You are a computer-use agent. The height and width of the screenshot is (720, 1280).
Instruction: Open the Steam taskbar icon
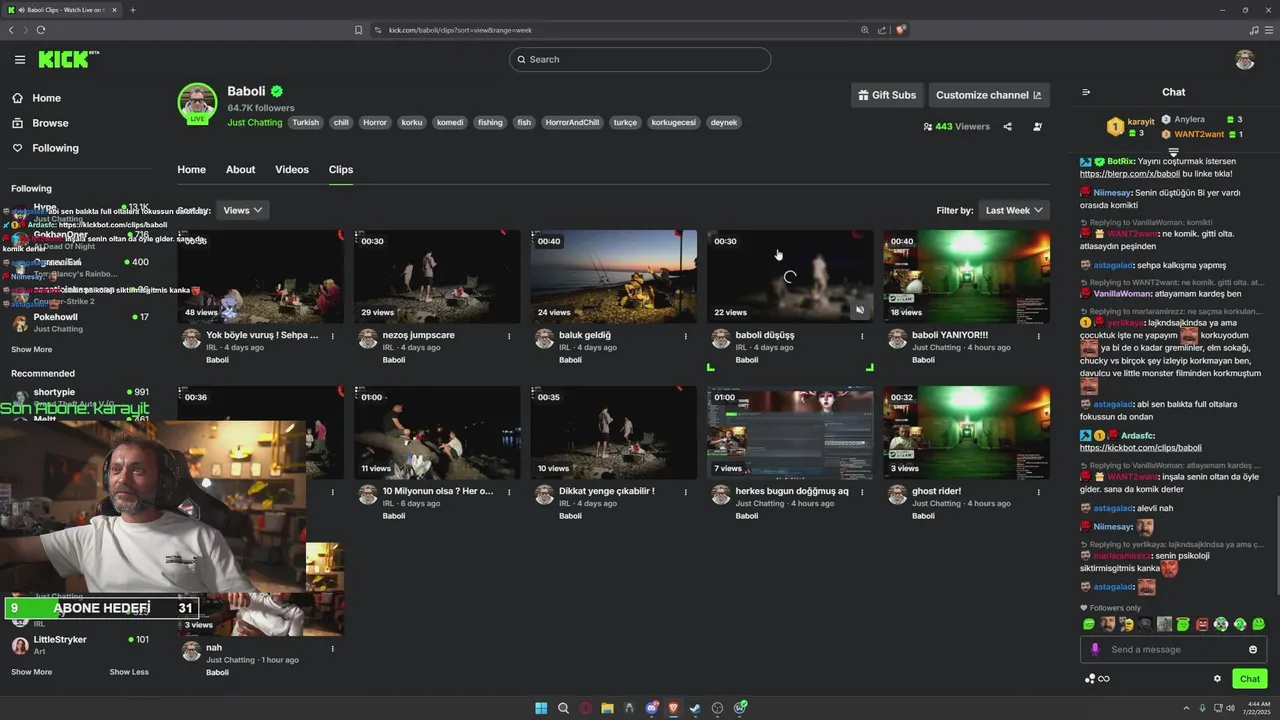(x=695, y=708)
